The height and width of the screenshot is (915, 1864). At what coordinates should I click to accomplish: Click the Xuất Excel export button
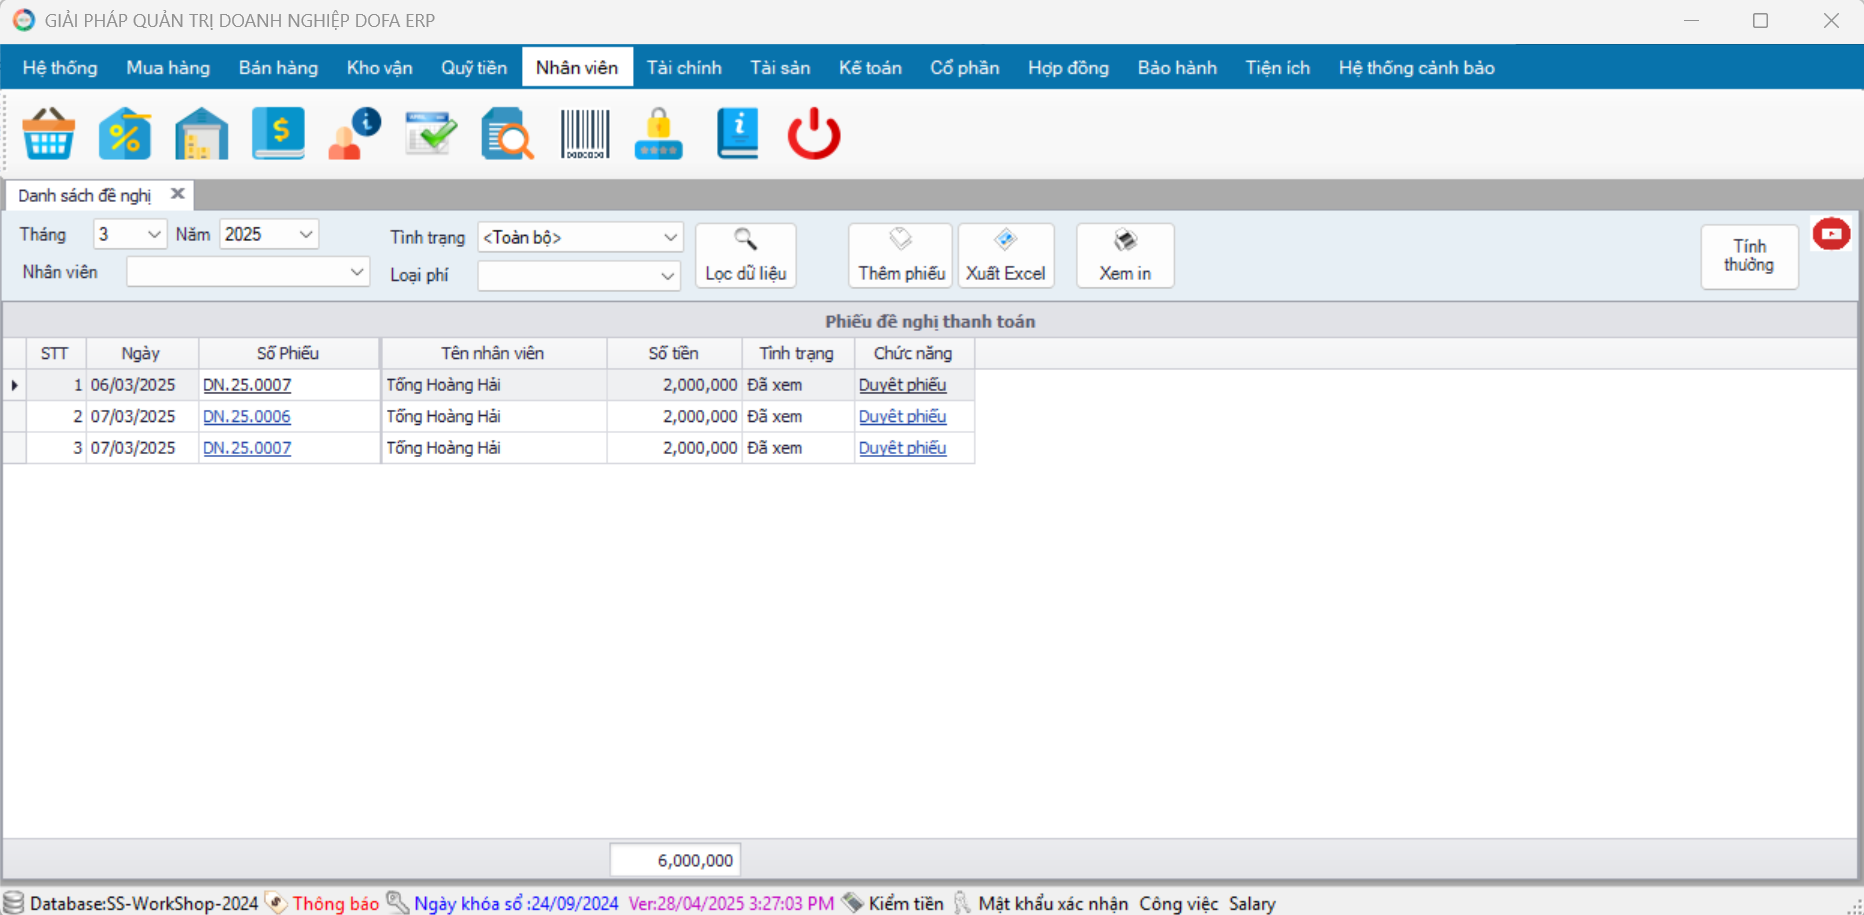coord(1006,256)
